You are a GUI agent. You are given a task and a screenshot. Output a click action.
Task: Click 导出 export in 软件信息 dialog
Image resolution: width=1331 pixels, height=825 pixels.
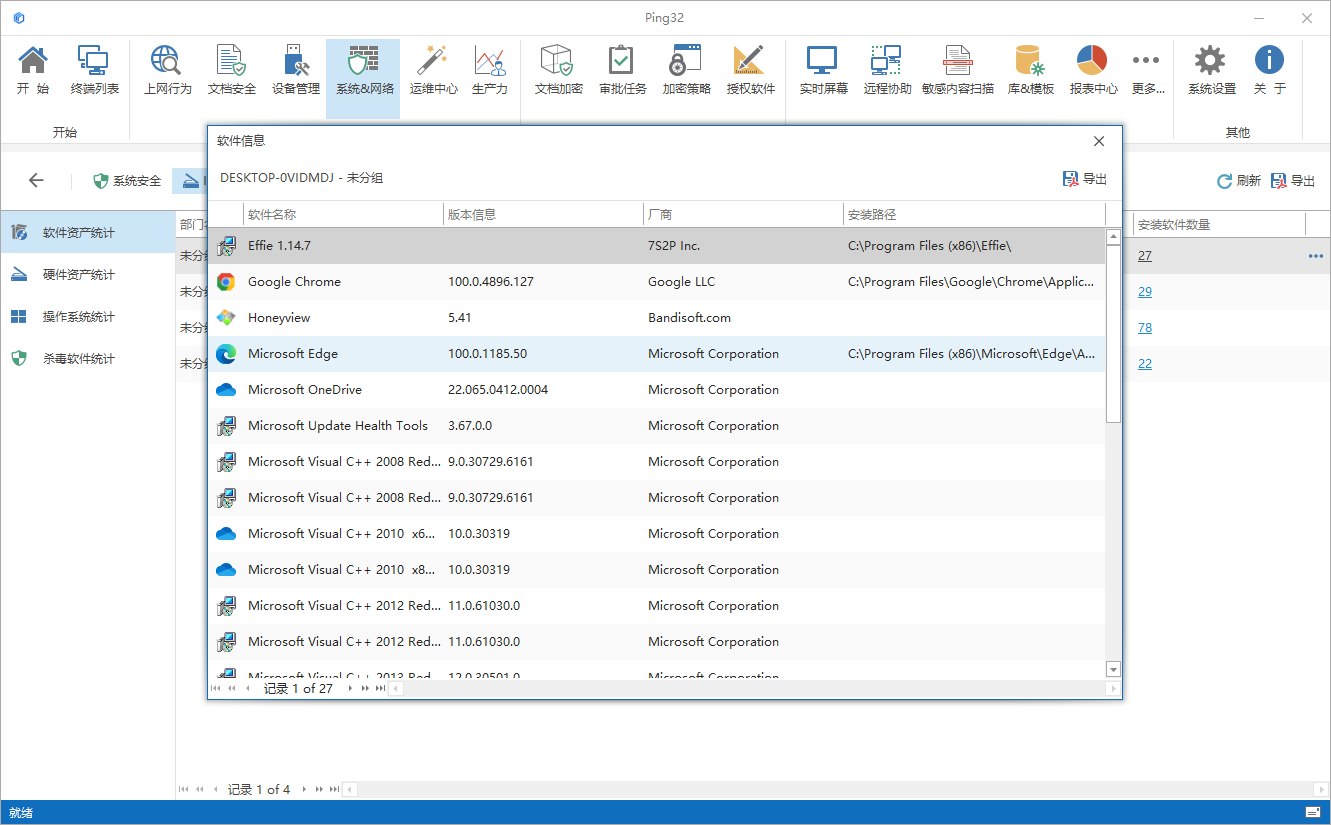click(1085, 179)
